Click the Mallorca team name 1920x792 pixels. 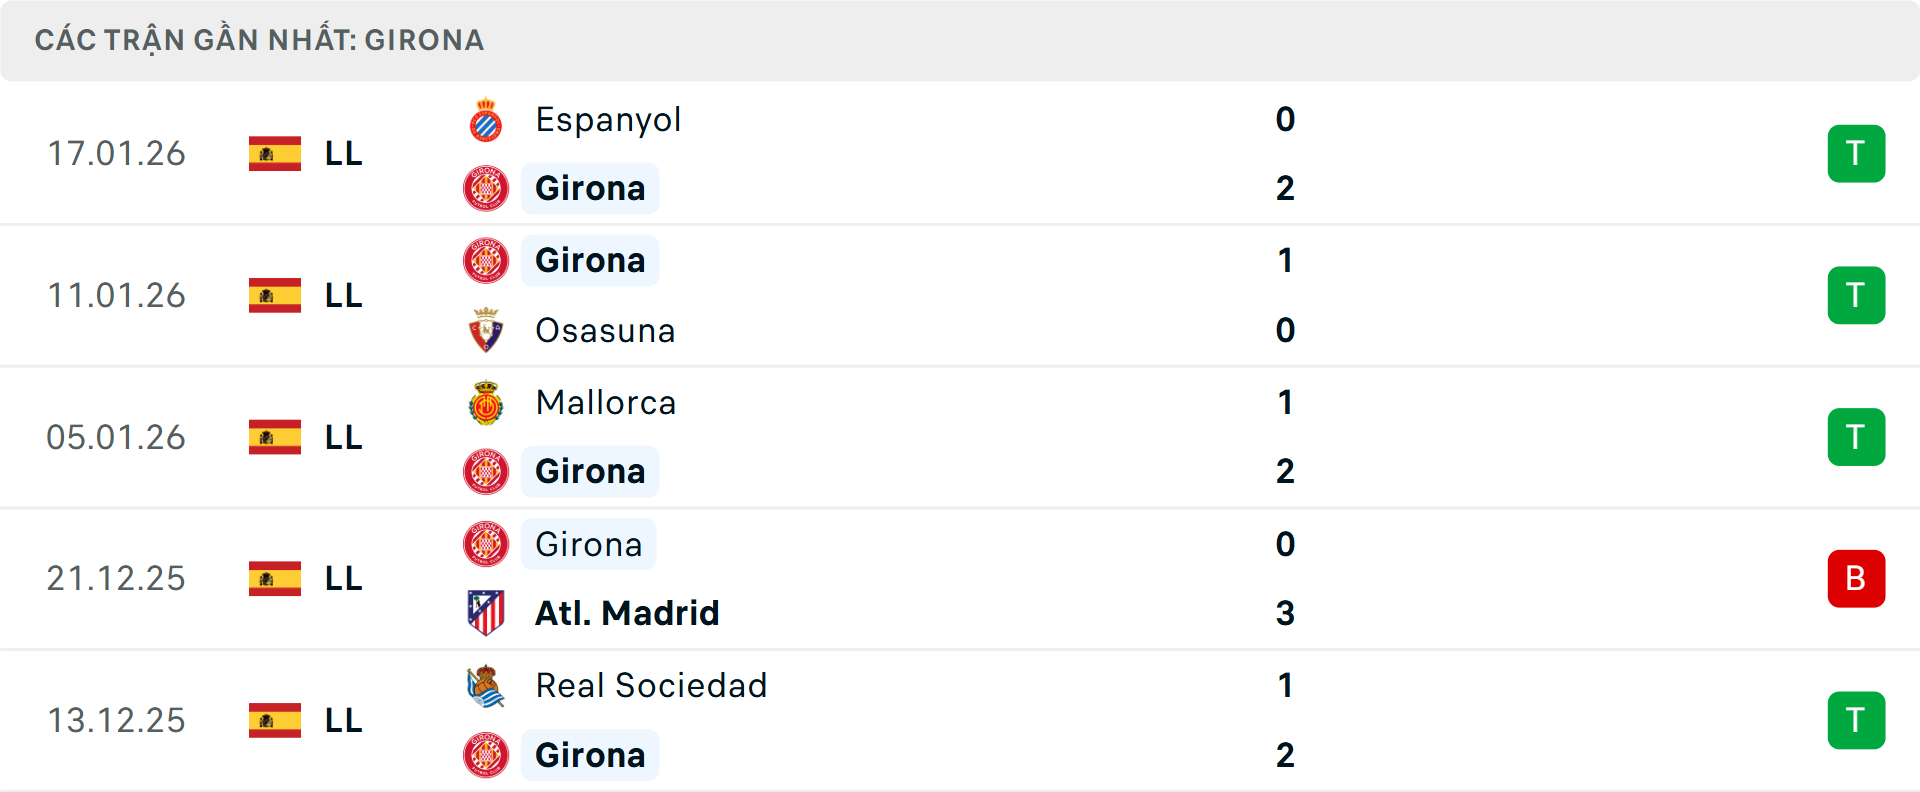[x=606, y=403]
